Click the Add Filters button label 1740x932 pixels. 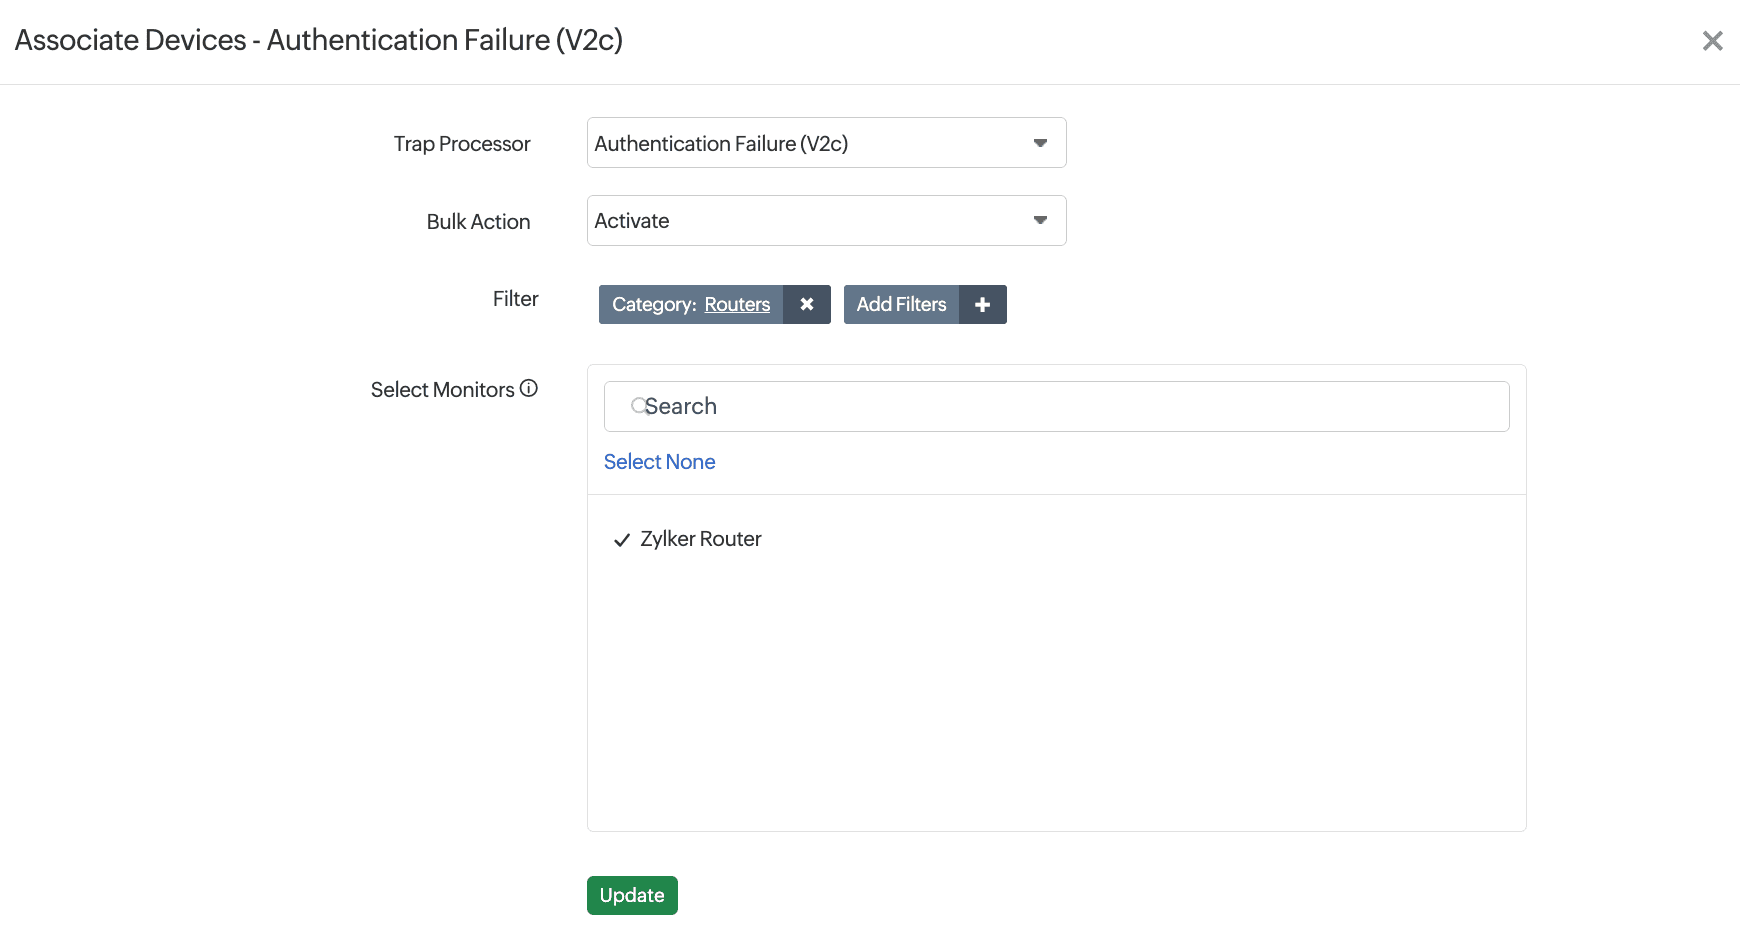point(901,305)
